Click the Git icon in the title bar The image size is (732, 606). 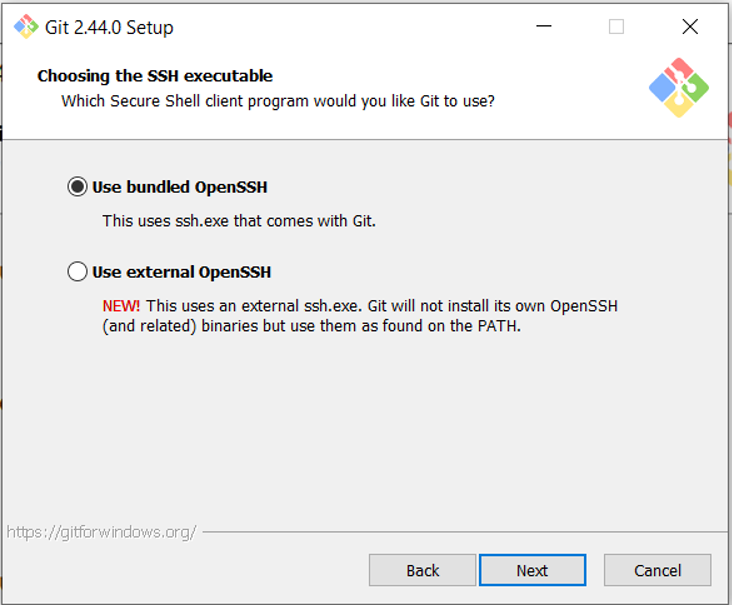click(x=26, y=27)
